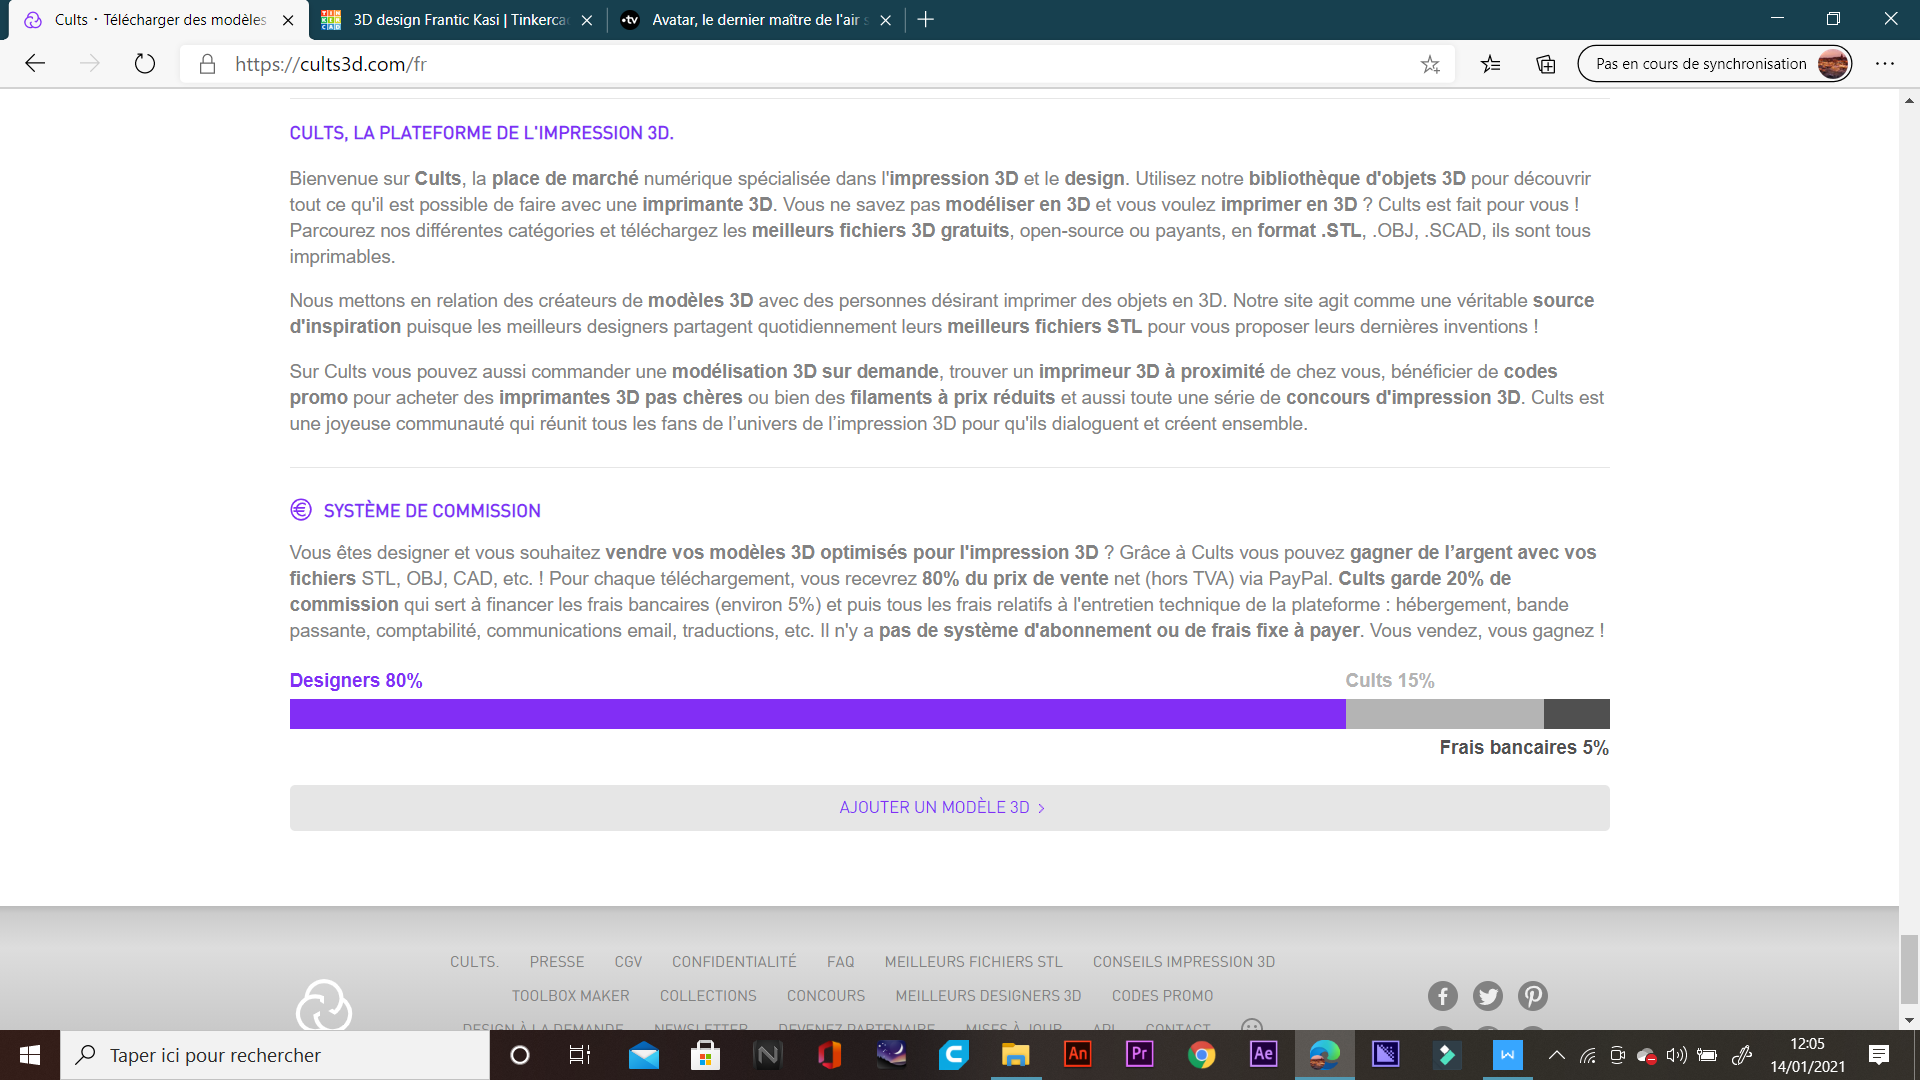Click the page vertical scrollbar thumb
The width and height of the screenshot is (1920, 1080).
click(1909, 968)
